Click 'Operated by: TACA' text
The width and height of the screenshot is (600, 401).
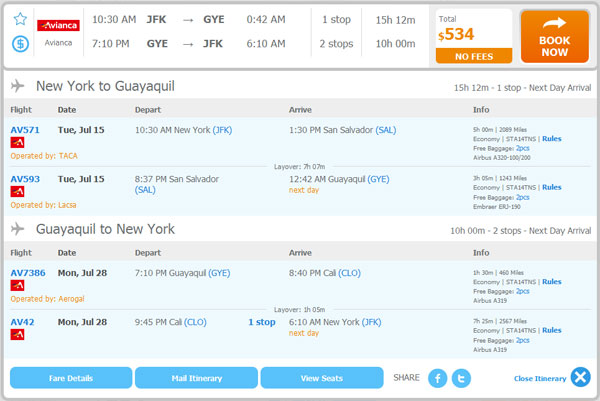click(x=44, y=156)
